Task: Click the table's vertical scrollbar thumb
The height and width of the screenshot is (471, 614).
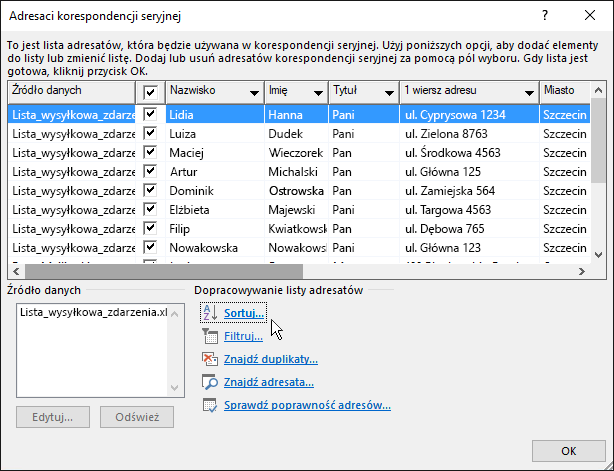Action: 598,141
